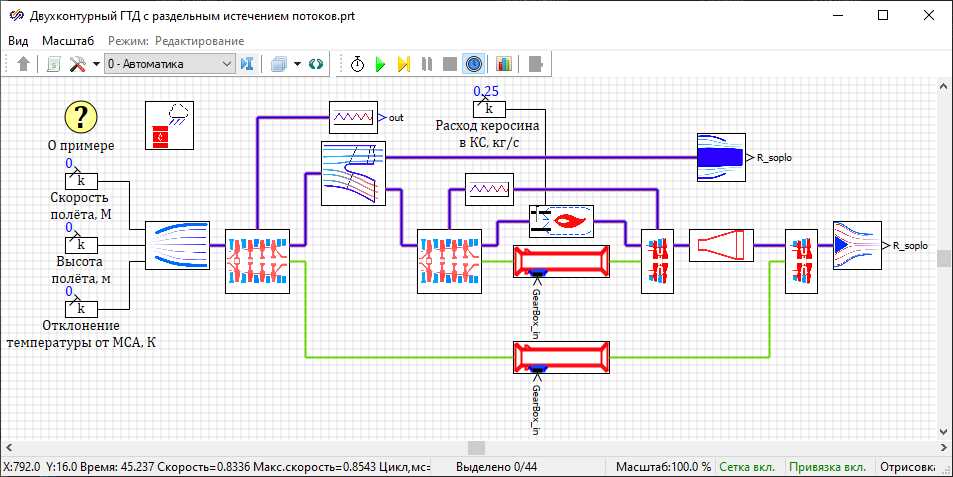
Task: Toggle the blue real-time clock button
Action: click(473, 64)
